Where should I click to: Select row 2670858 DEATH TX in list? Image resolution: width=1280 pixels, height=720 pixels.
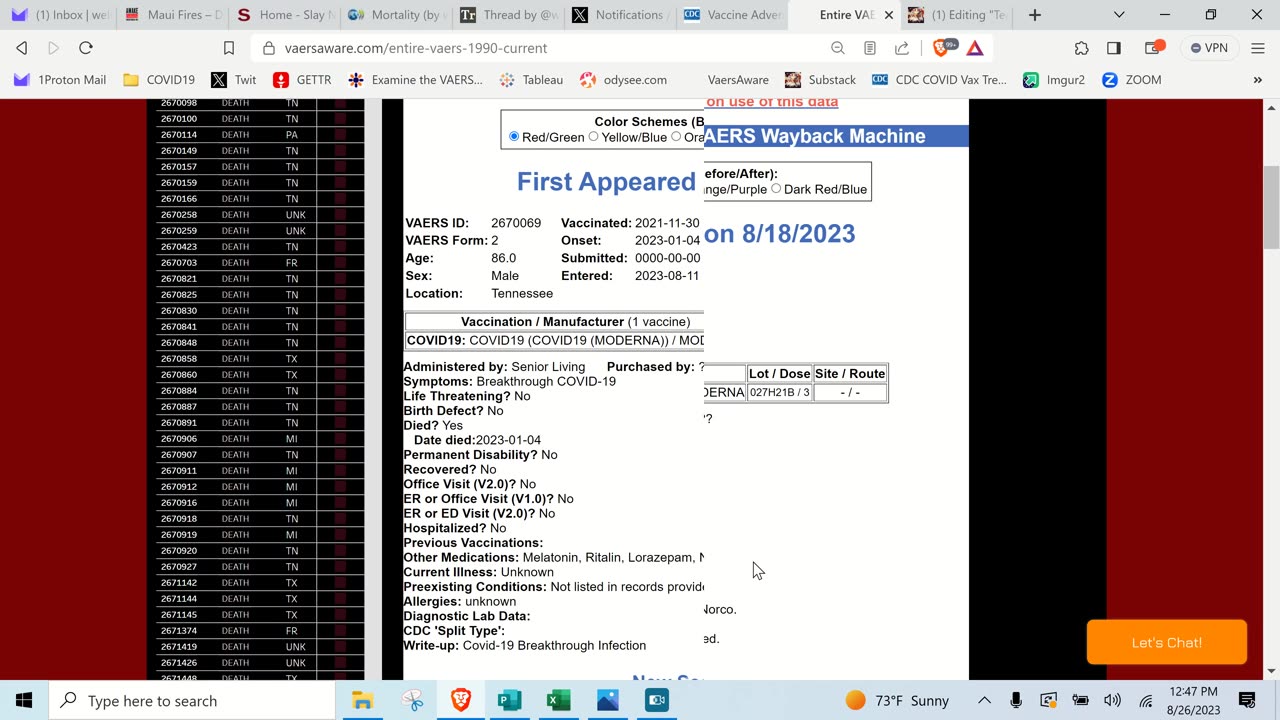coord(260,359)
